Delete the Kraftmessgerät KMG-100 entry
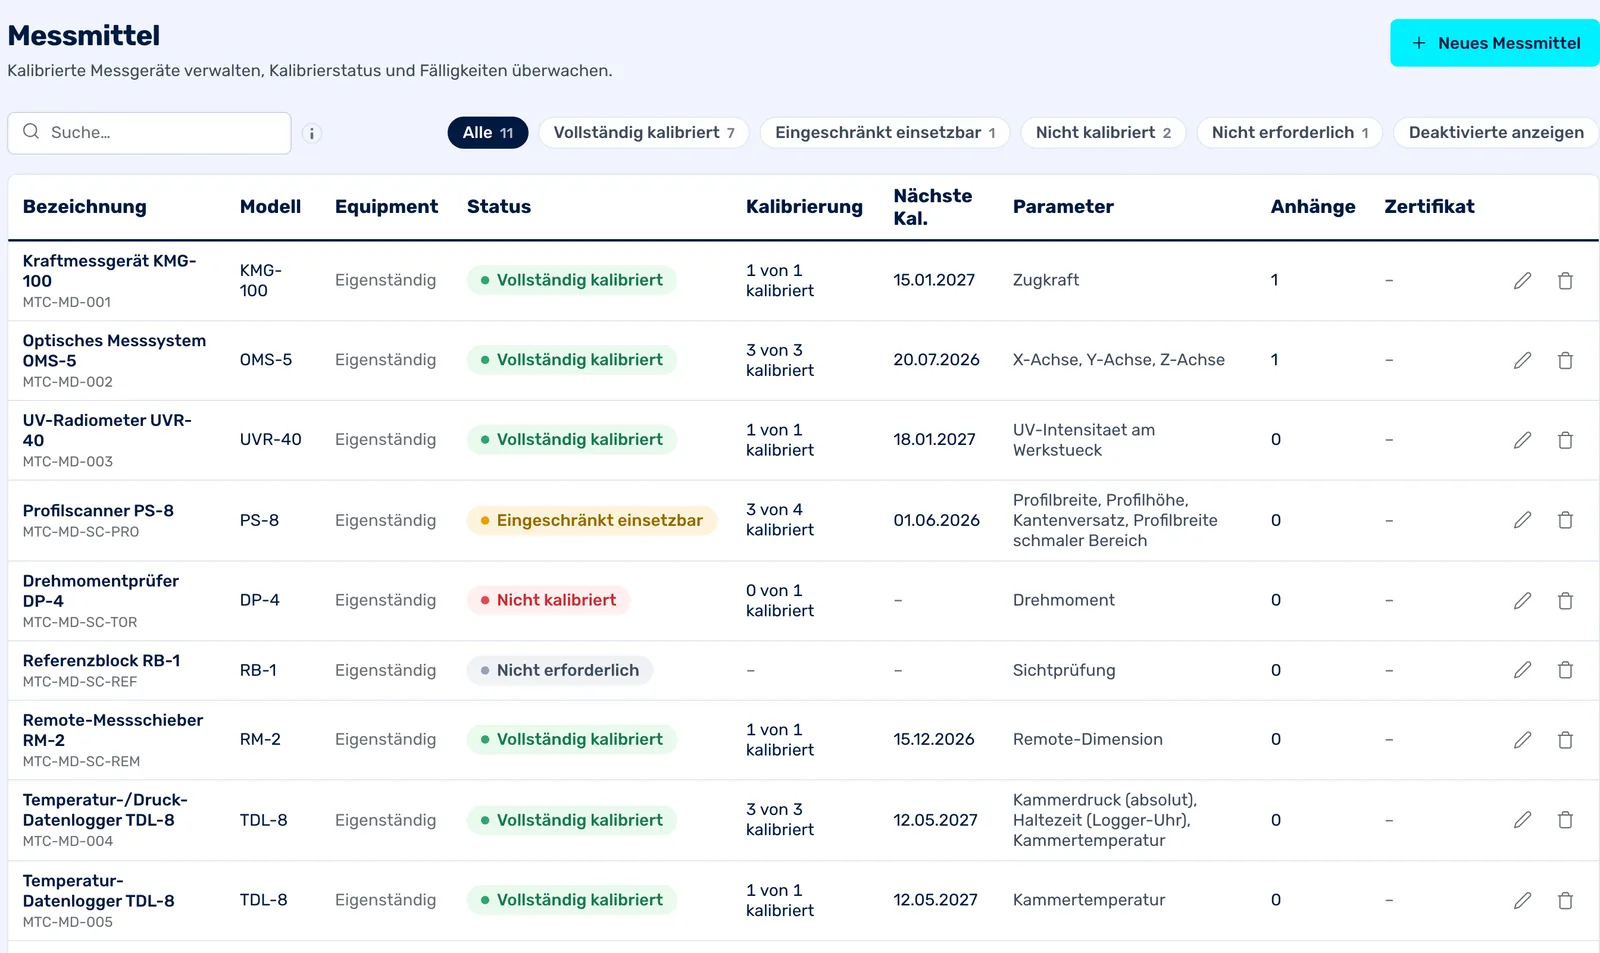The width and height of the screenshot is (1600, 953). pos(1565,281)
